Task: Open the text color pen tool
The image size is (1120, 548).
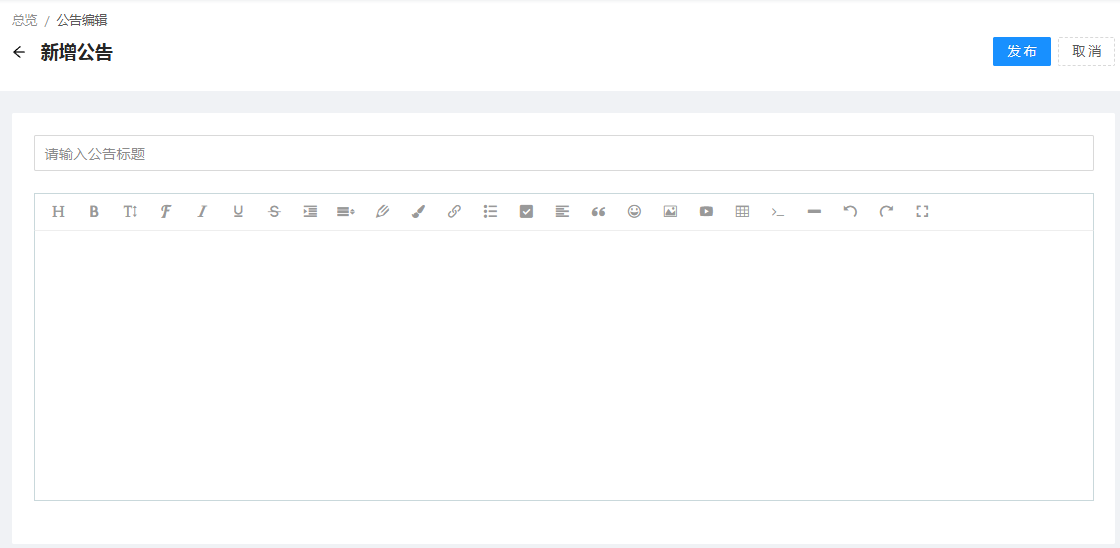Action: point(382,212)
